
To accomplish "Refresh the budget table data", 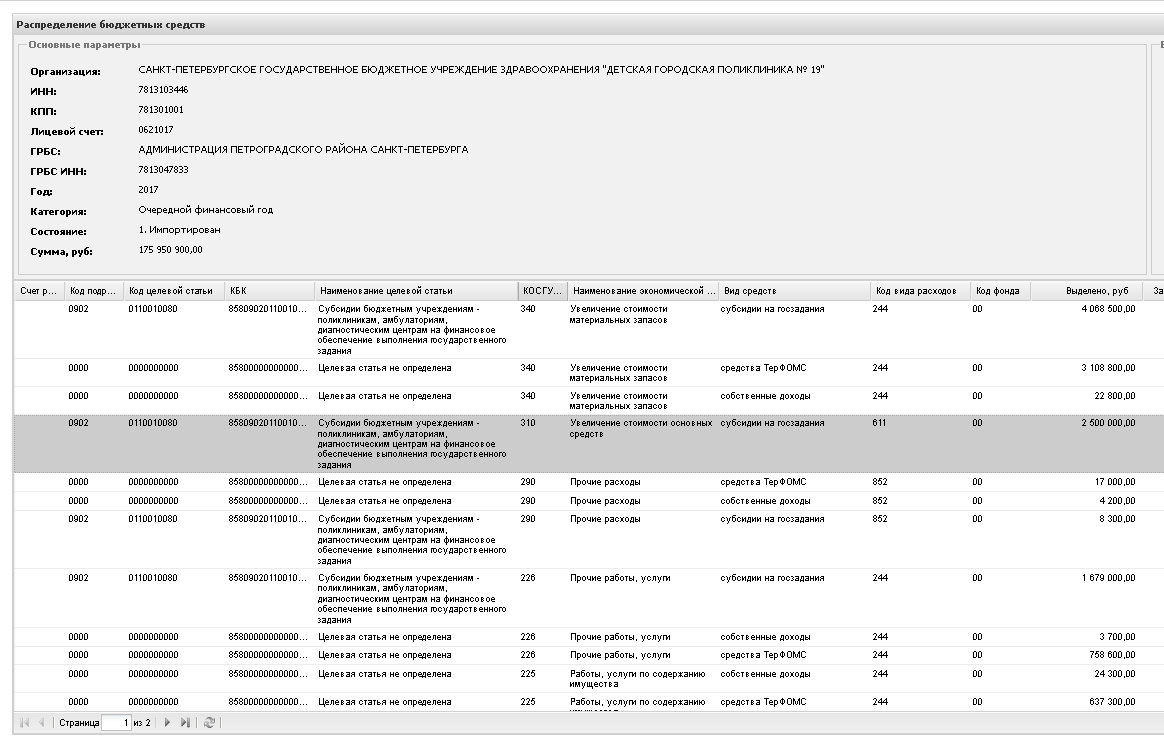I will 209,722.
